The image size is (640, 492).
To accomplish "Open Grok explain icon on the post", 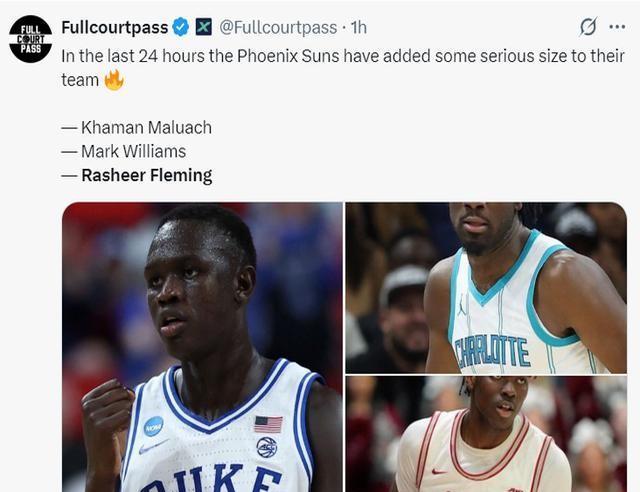I will (588, 27).
